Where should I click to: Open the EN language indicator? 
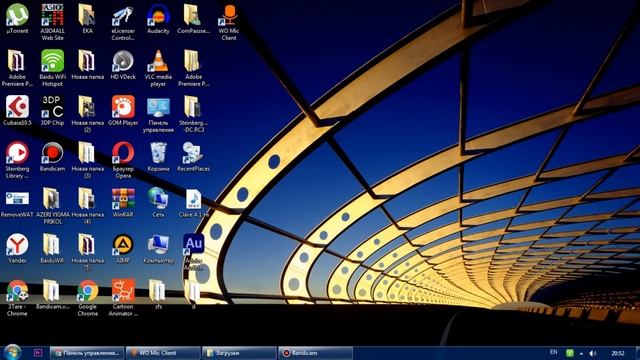(x=553, y=352)
